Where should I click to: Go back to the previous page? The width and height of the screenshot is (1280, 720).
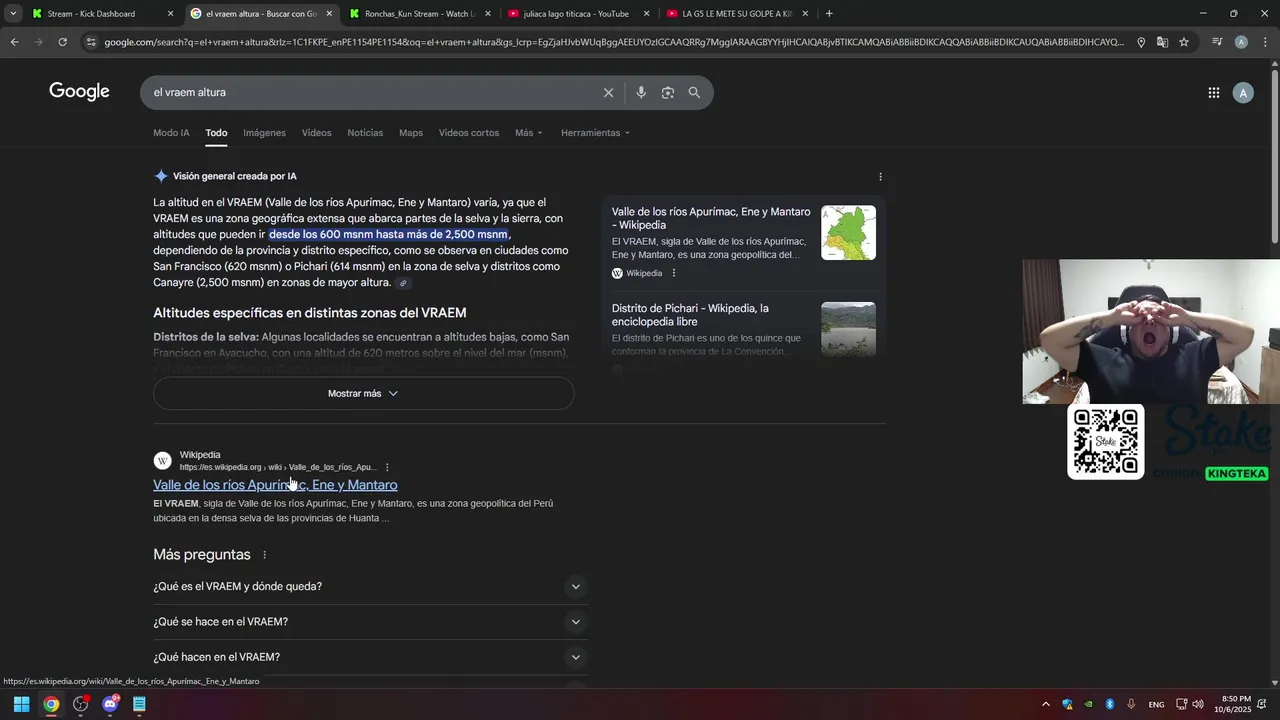coord(14,42)
